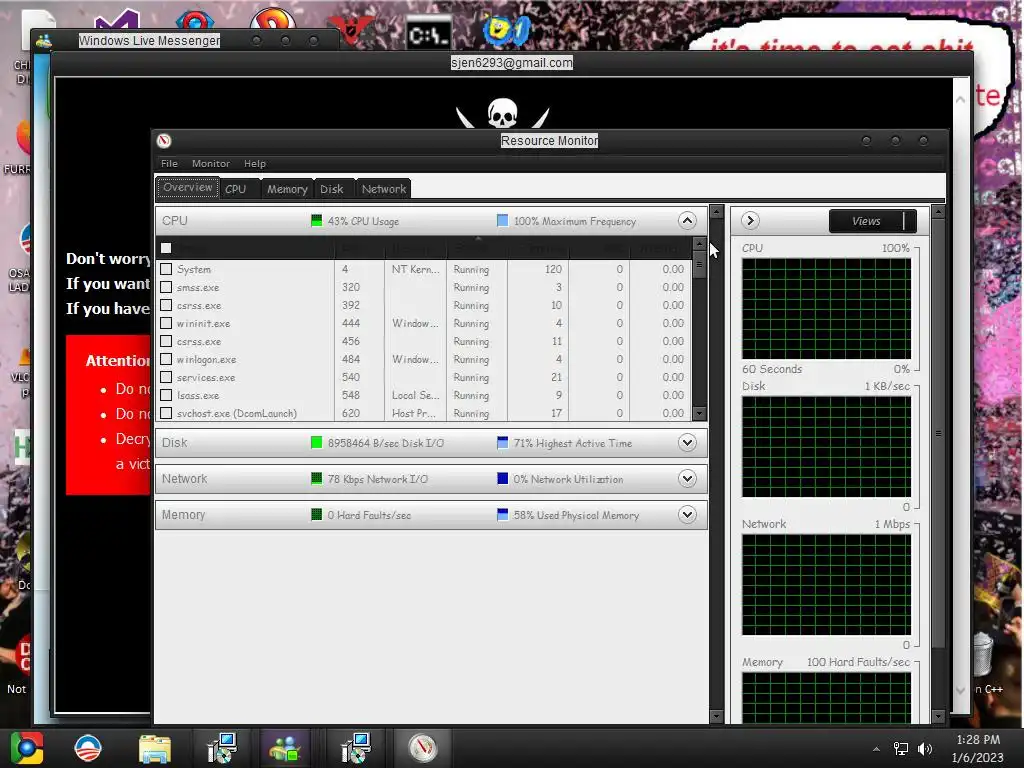The image size is (1024, 768).
Task: Check the System process checkbox
Action: point(166,269)
